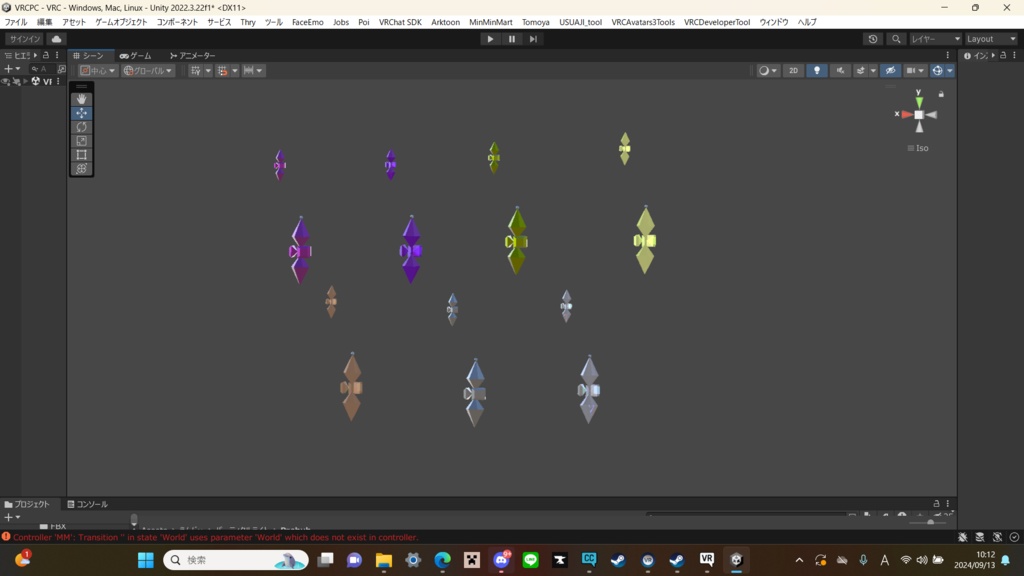Toggle scene lighting bulb button
Image resolution: width=1024 pixels, height=576 pixels.
[817, 71]
